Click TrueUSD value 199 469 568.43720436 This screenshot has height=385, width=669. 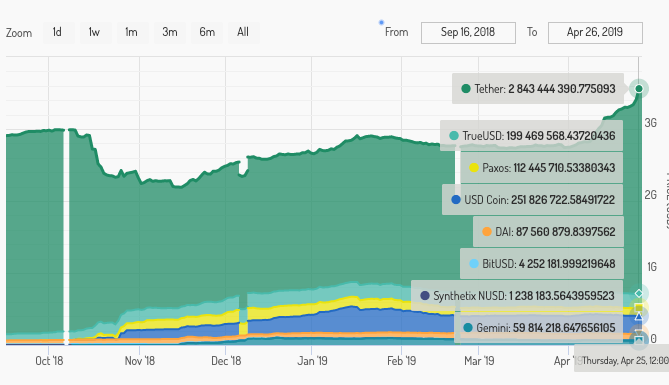(x=561, y=136)
